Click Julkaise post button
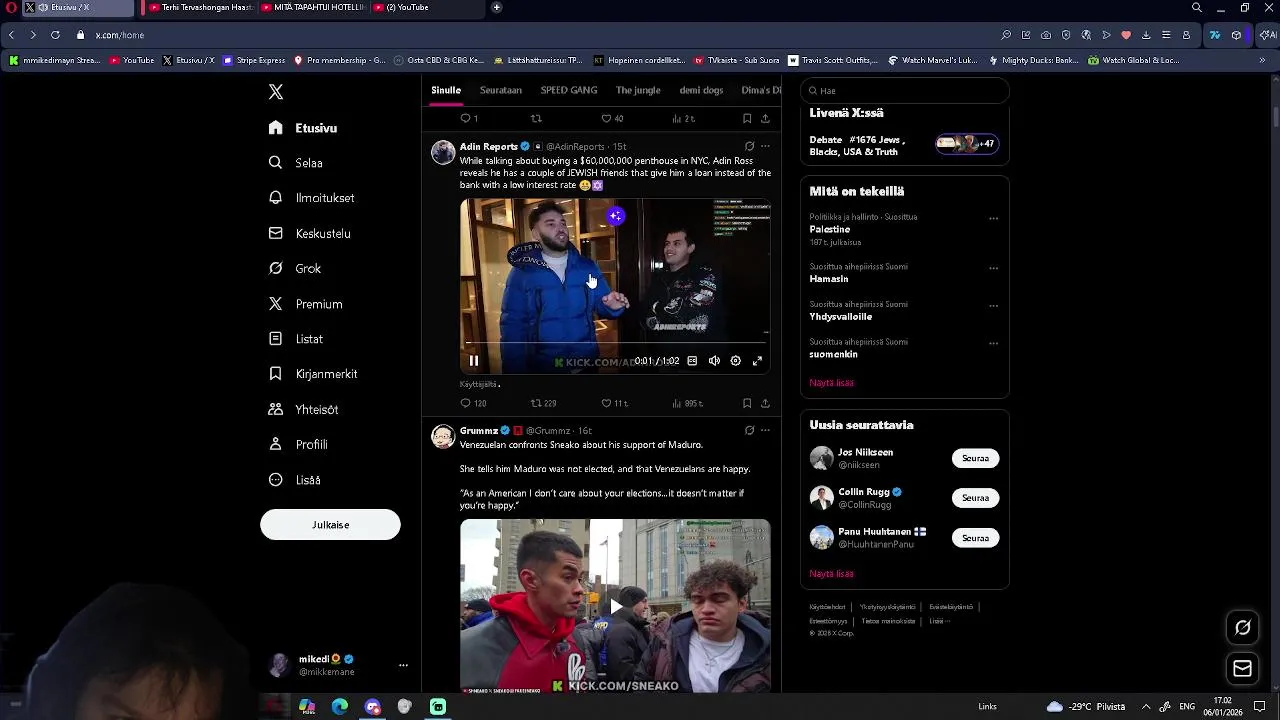 (x=330, y=525)
